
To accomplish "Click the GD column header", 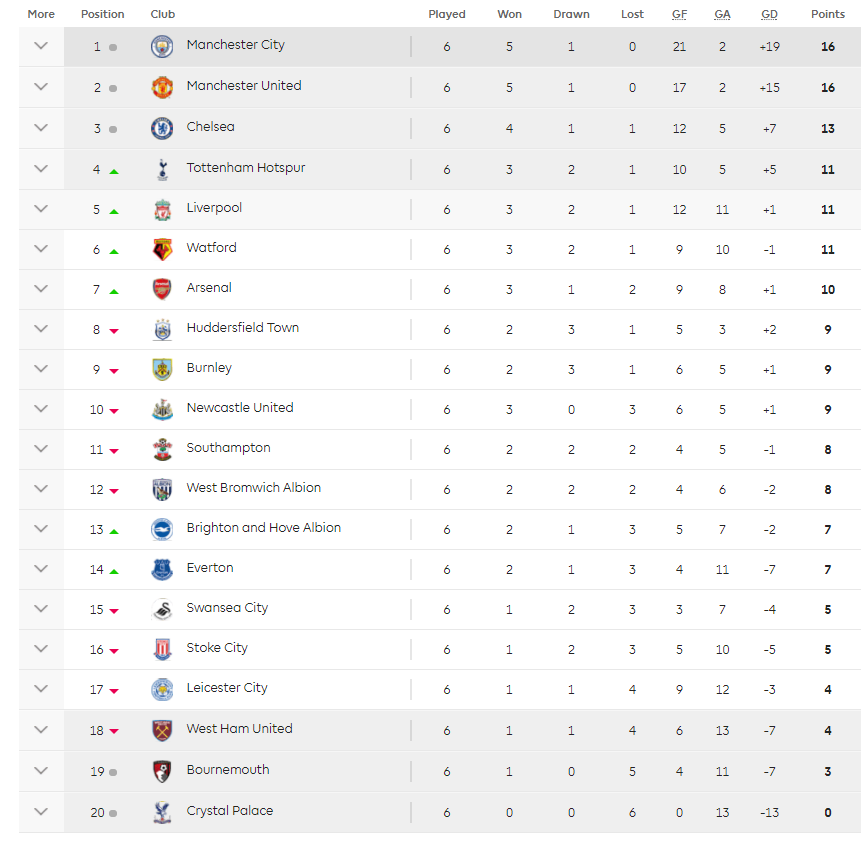I will pos(769,15).
